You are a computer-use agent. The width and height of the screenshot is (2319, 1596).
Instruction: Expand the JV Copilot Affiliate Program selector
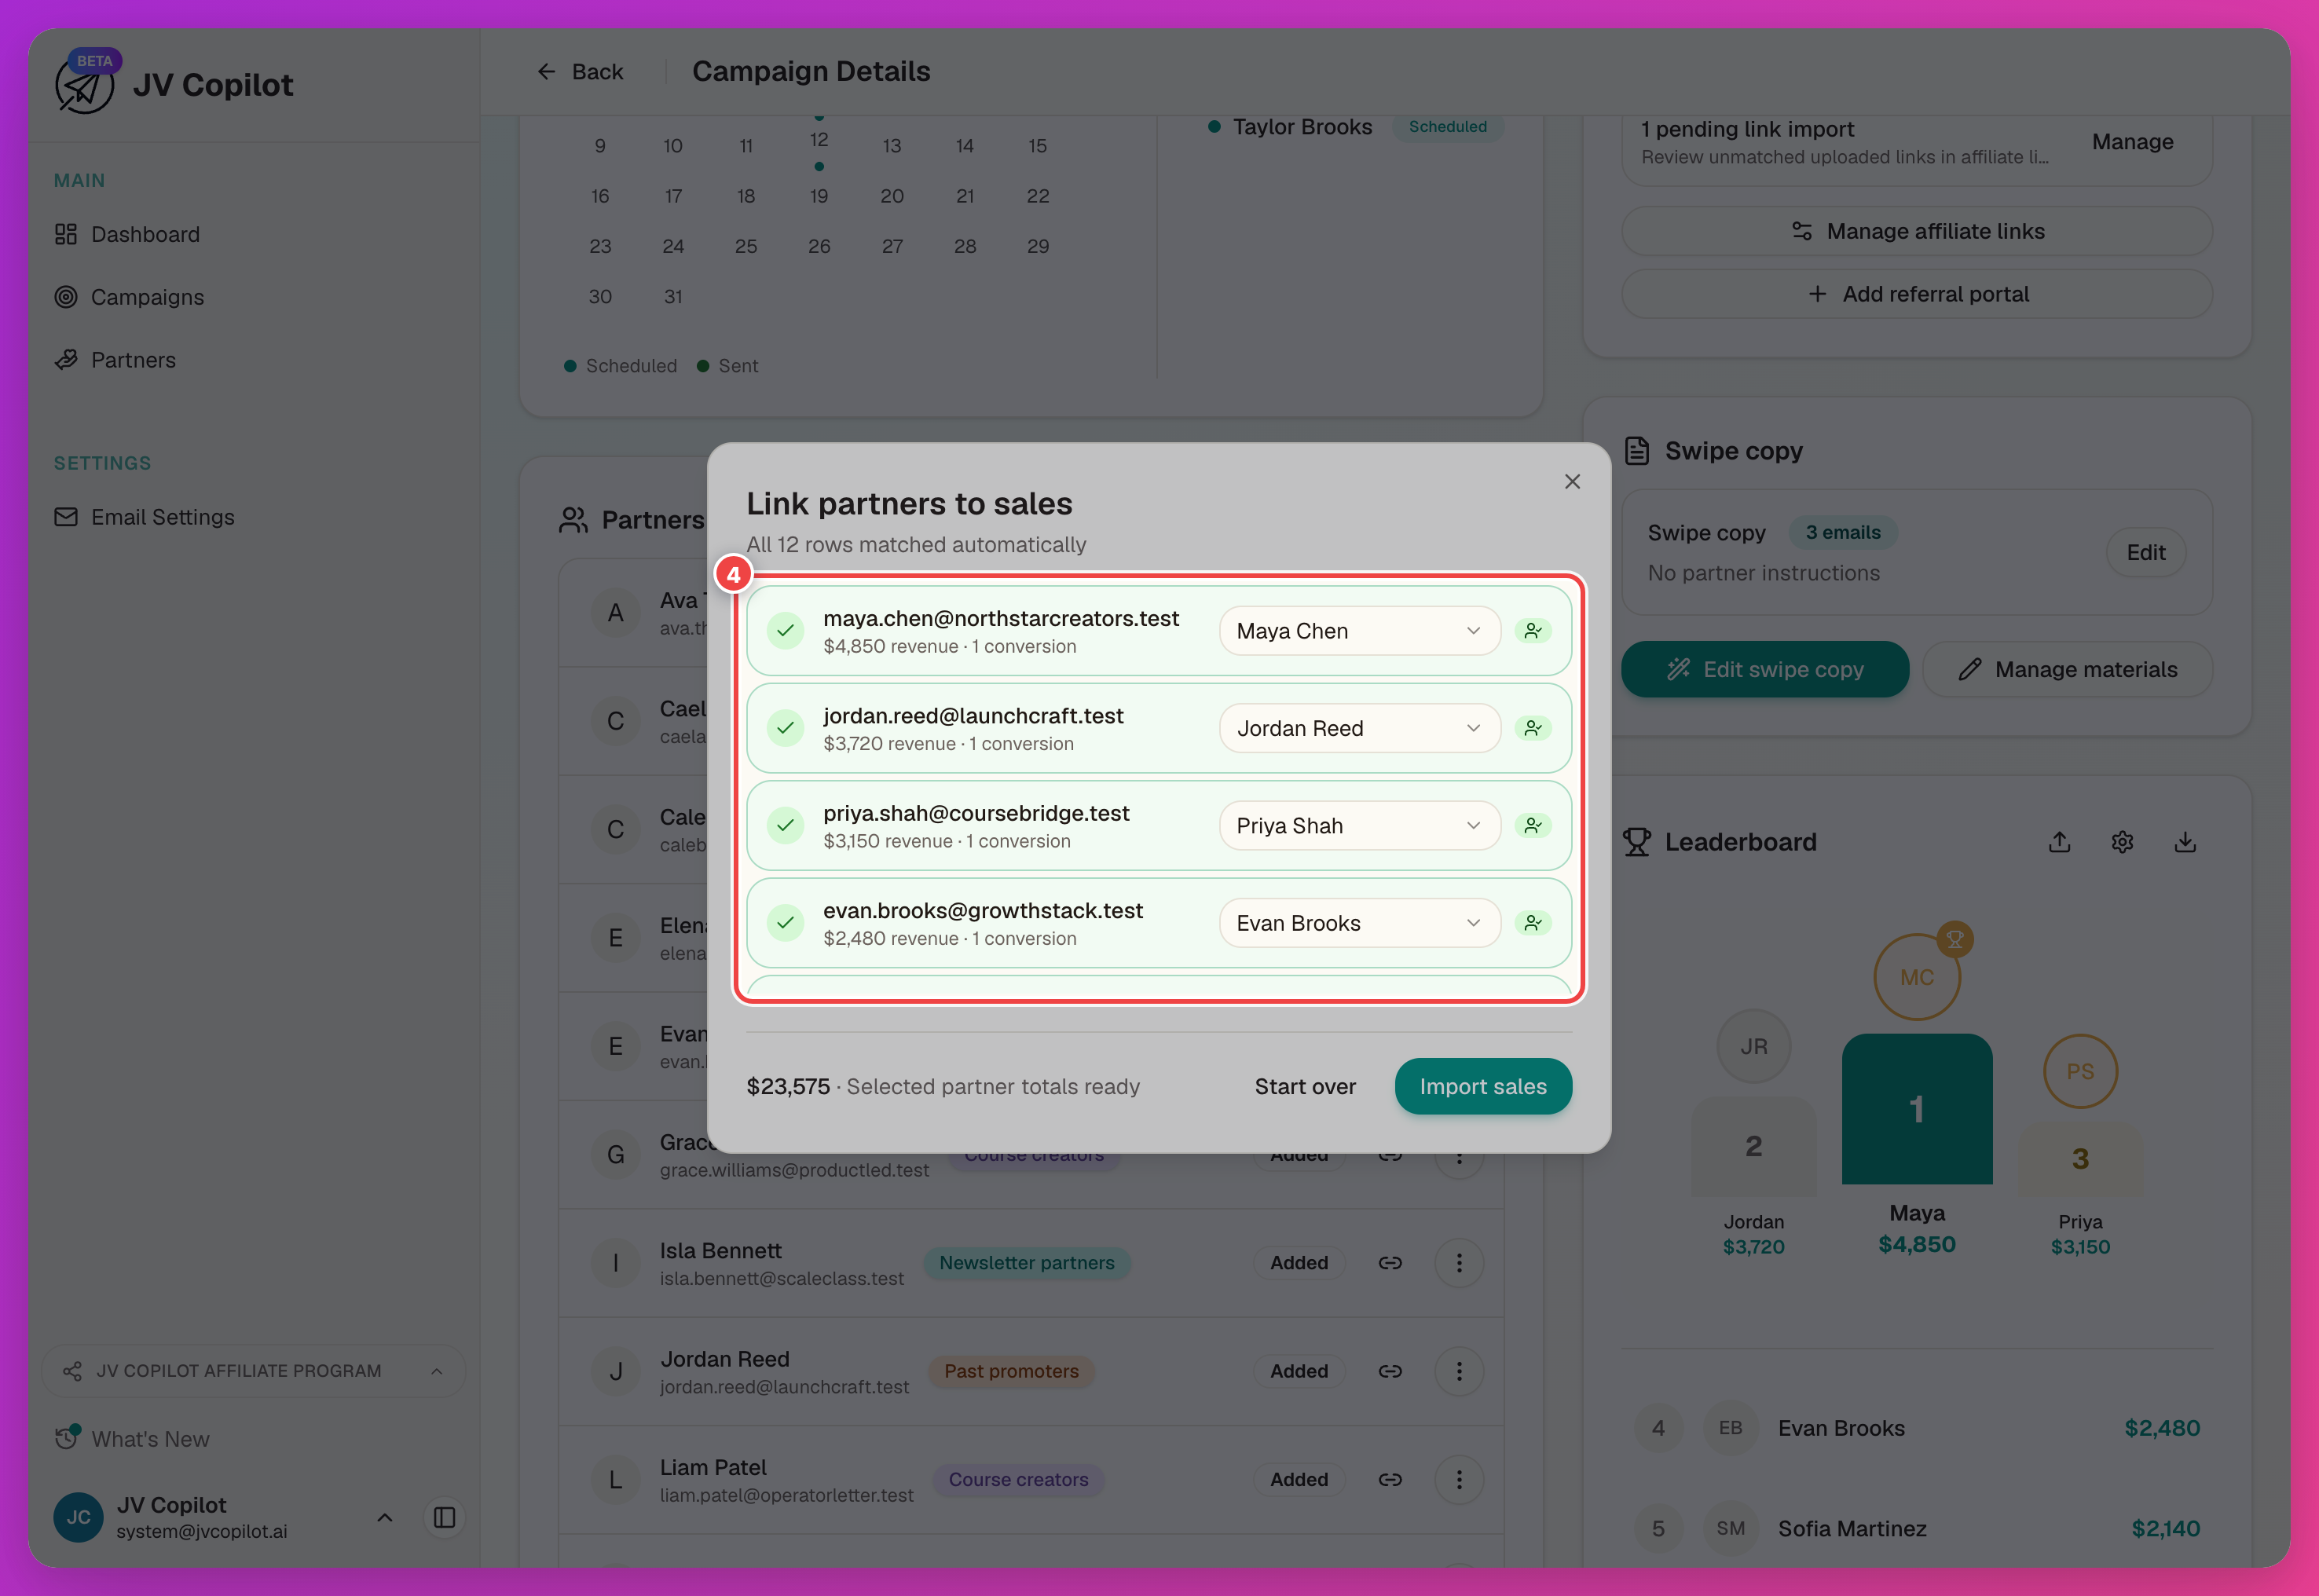click(x=253, y=1371)
